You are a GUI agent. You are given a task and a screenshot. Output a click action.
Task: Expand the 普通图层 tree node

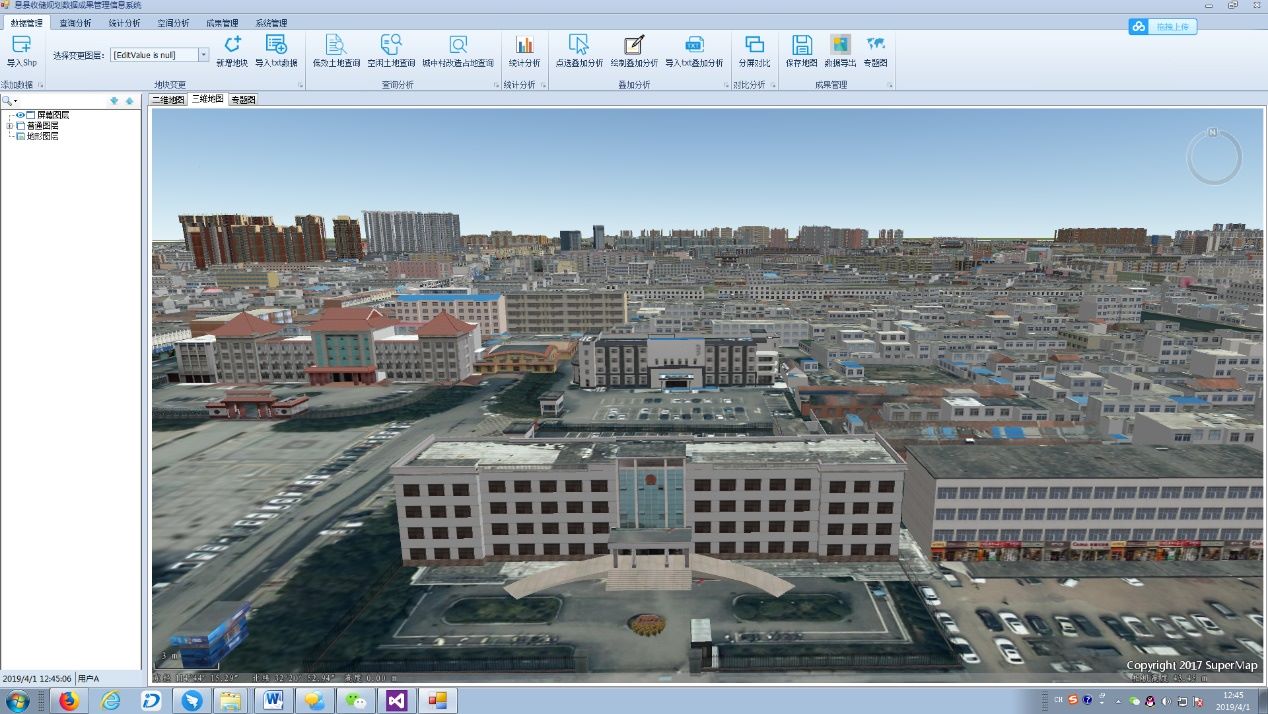point(10,126)
